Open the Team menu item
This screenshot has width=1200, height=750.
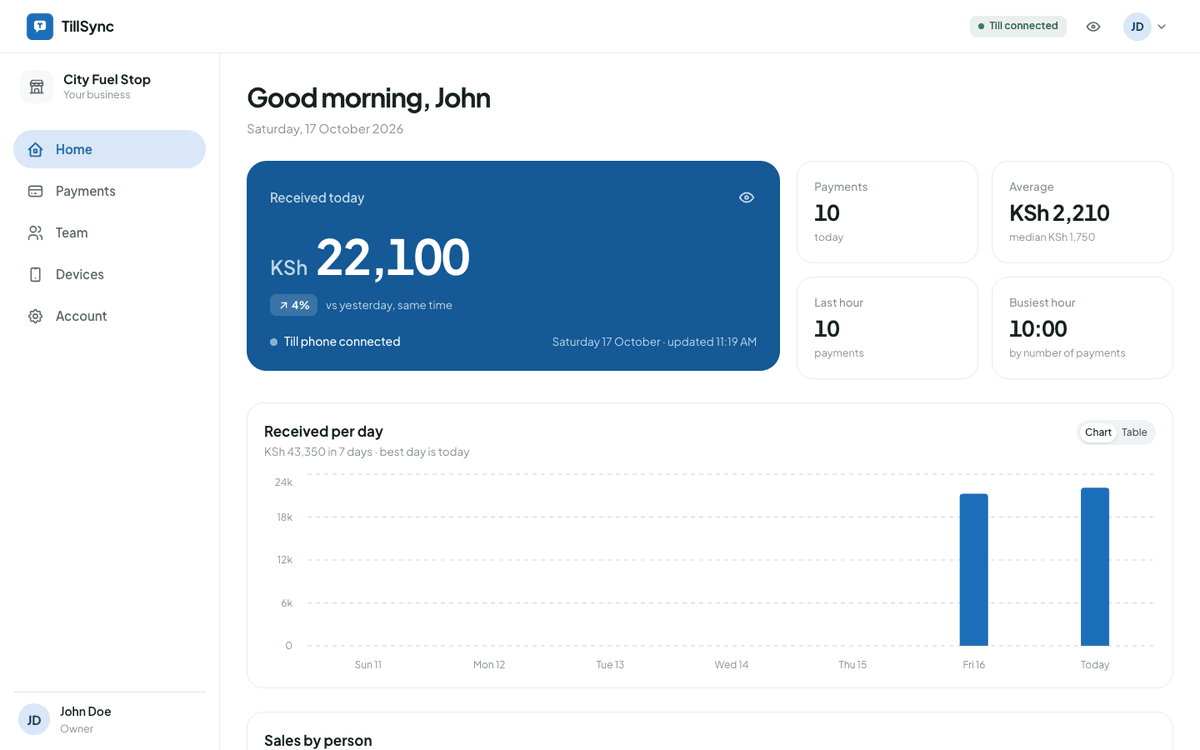109,233
